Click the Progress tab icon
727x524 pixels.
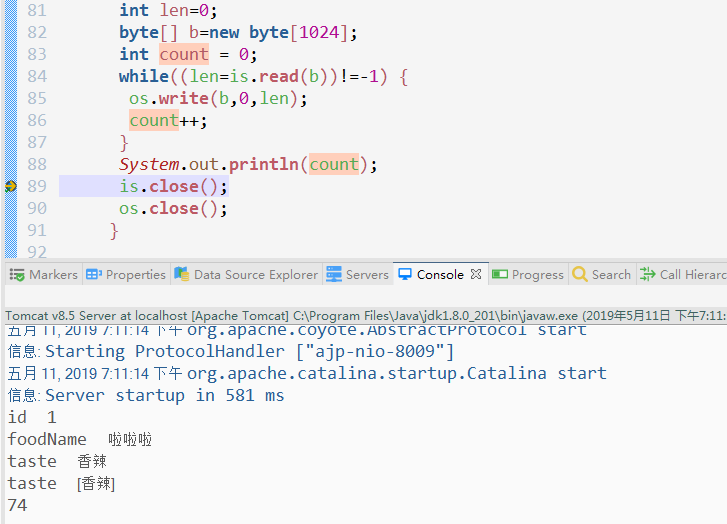(500, 275)
